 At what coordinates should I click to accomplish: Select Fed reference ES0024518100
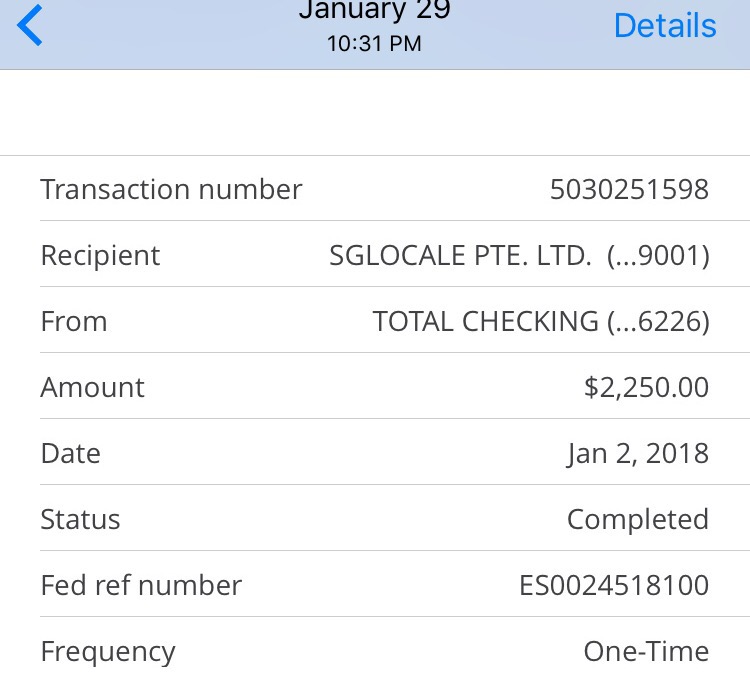click(x=614, y=585)
